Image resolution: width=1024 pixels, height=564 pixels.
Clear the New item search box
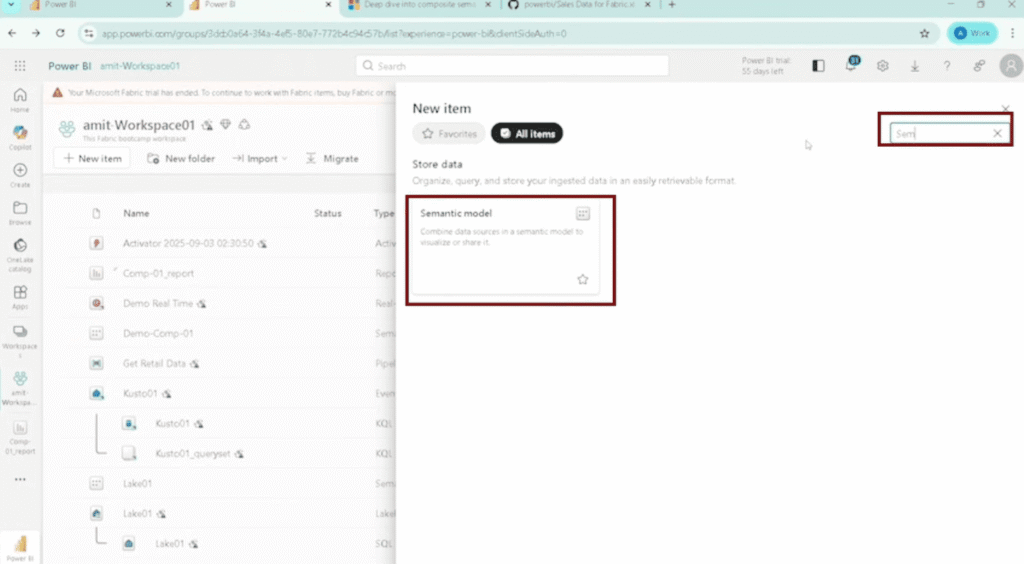pos(997,134)
